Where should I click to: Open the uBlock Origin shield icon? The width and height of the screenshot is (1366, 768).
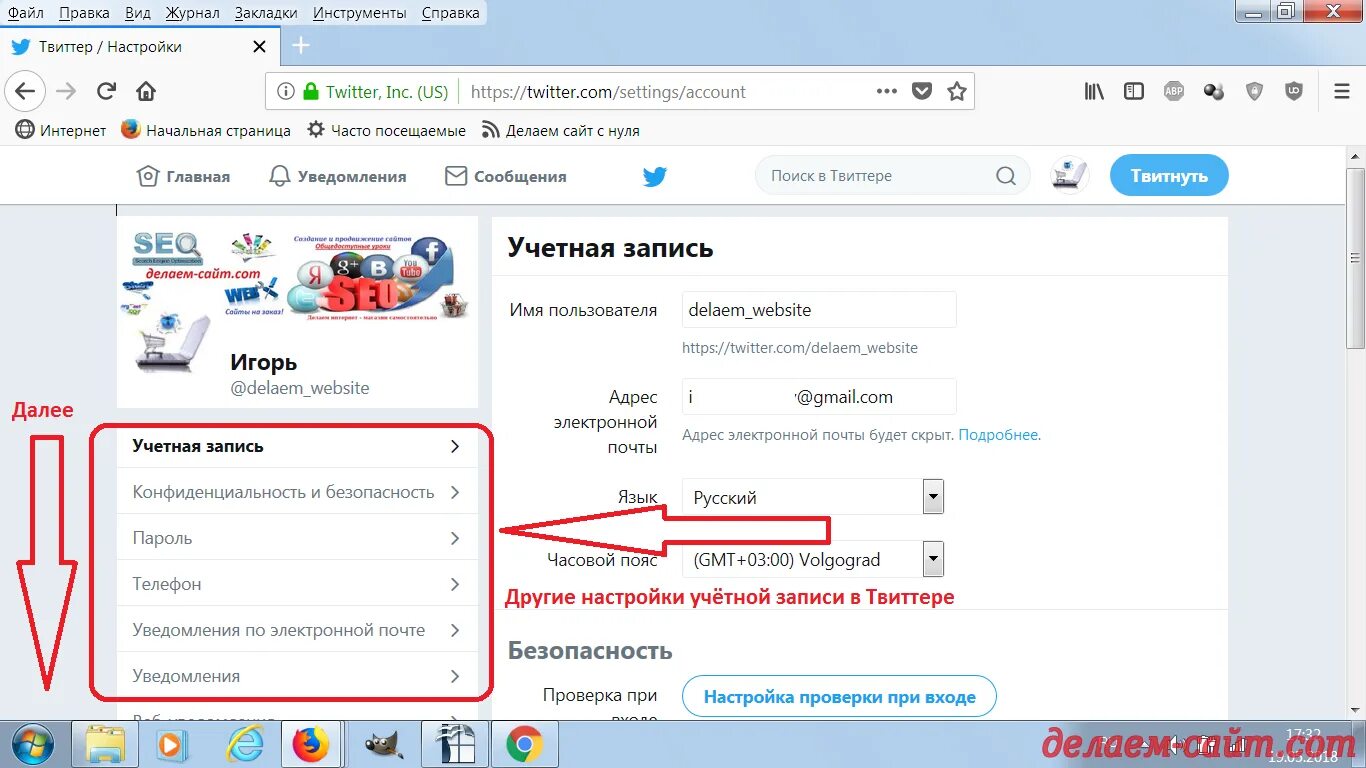(x=1294, y=91)
